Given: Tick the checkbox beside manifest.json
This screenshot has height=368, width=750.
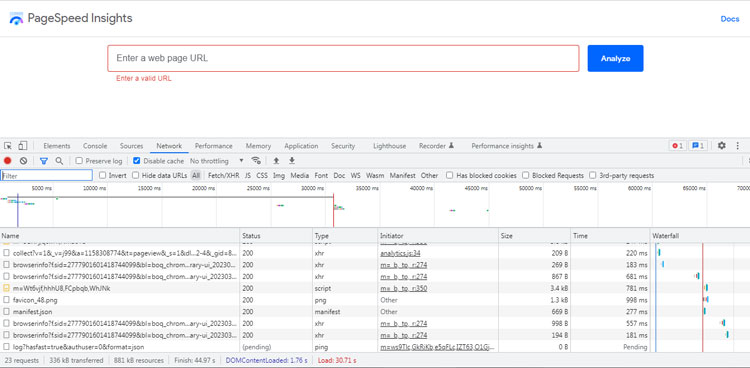Looking at the screenshot, I should 6,312.
